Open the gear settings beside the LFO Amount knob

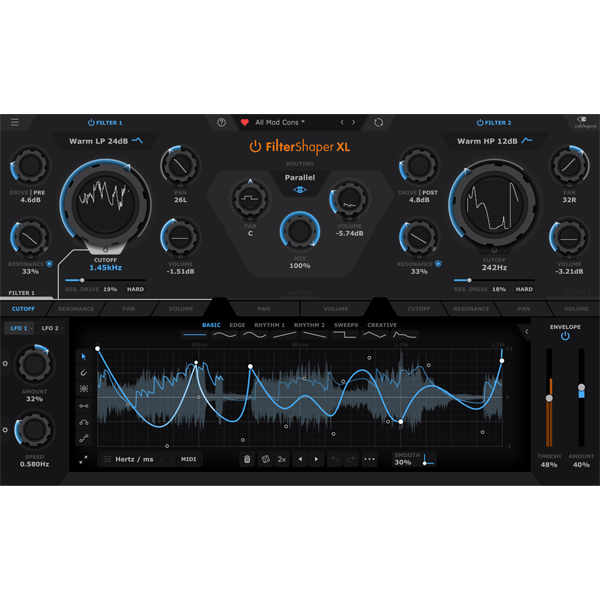pos(5,364)
